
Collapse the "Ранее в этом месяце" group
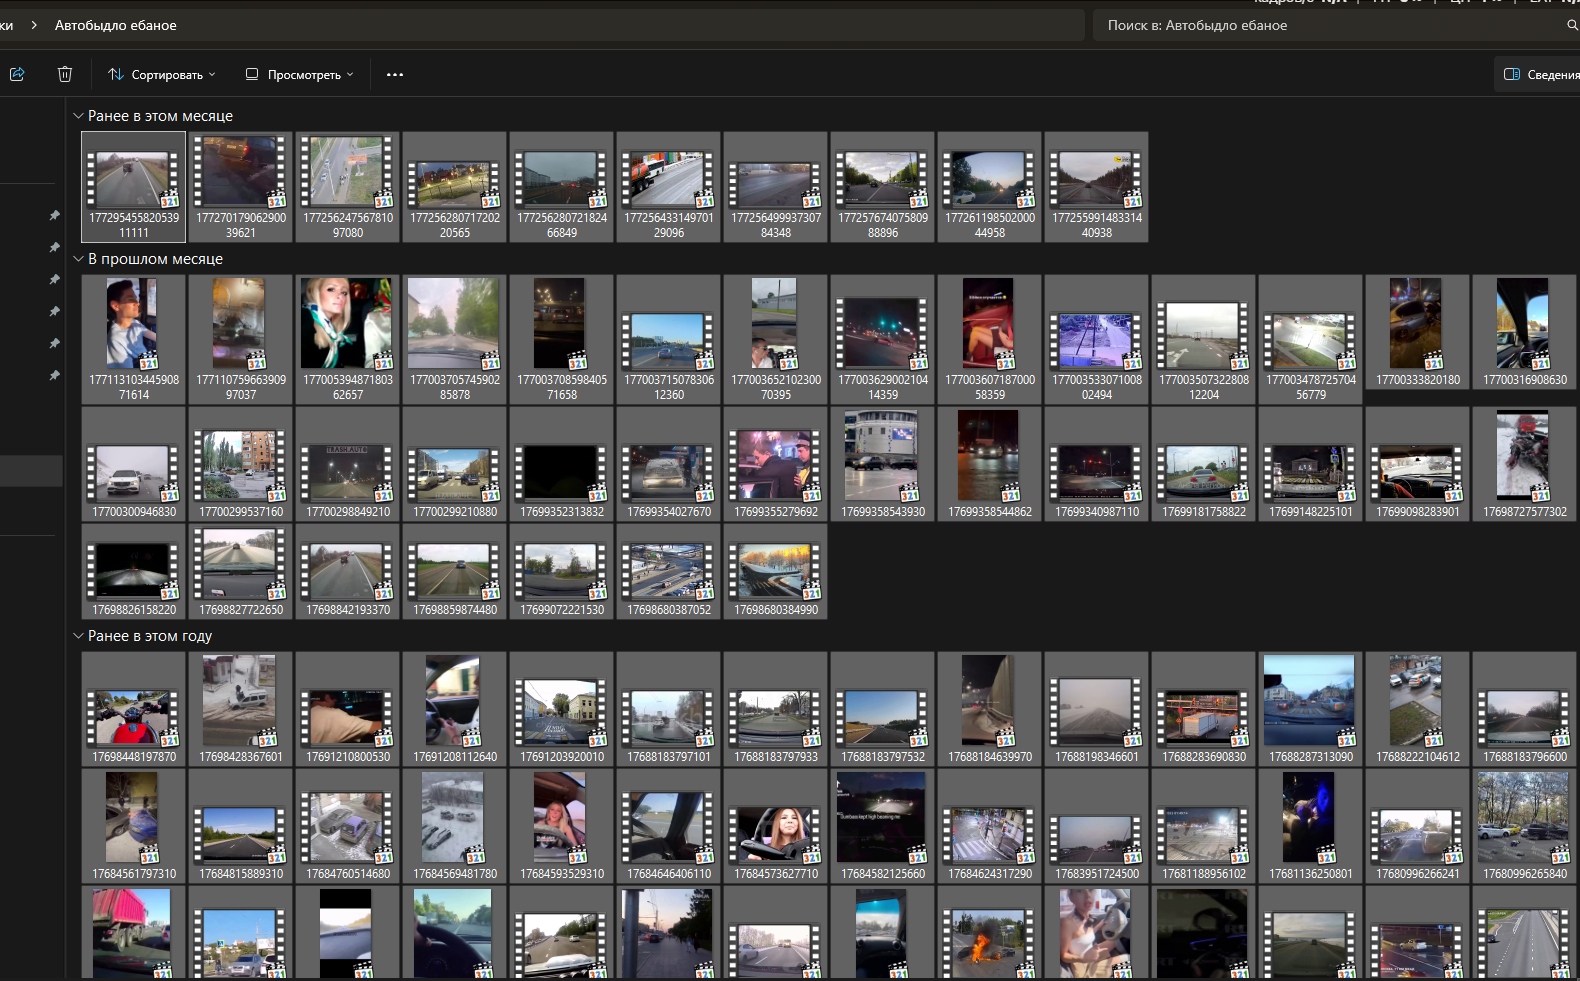pyautogui.click(x=78, y=116)
